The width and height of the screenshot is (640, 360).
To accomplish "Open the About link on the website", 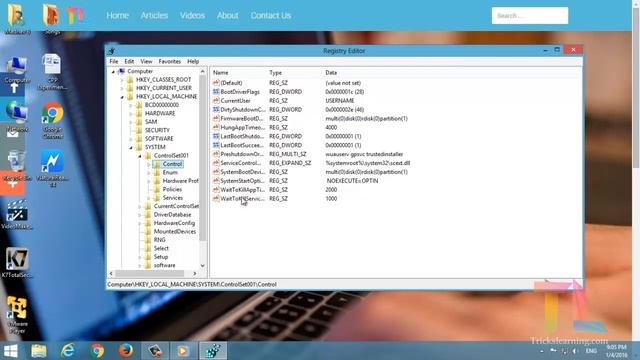I will (227, 16).
